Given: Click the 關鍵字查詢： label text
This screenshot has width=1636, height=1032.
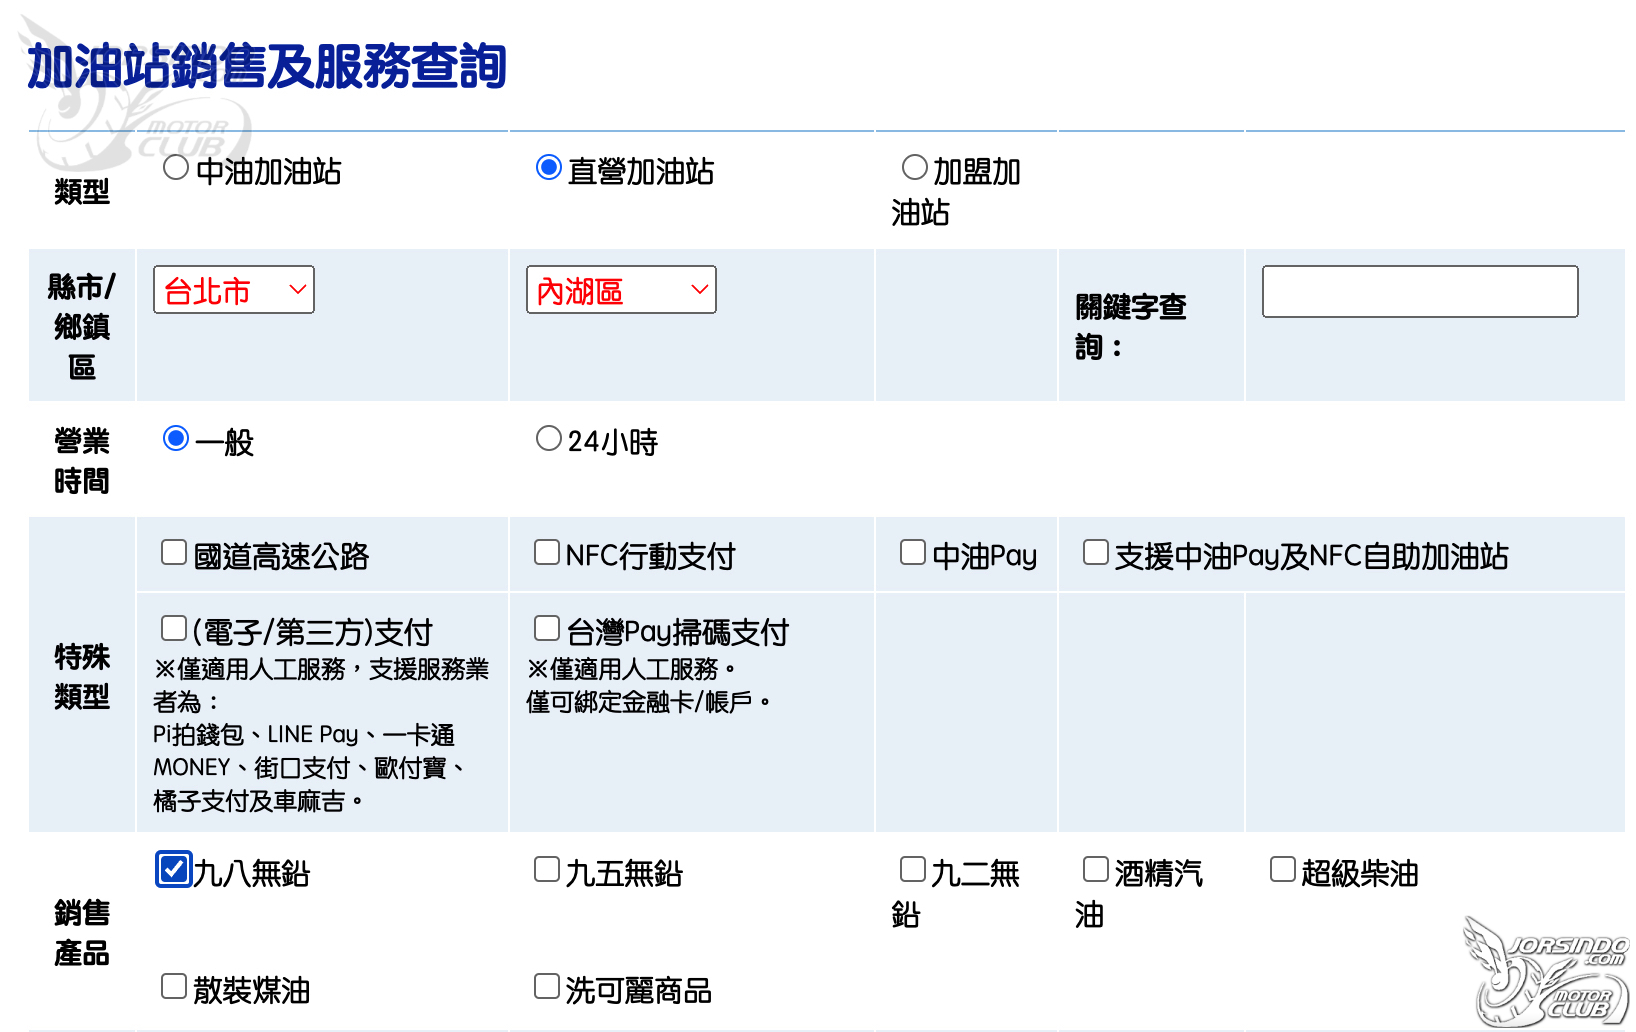Looking at the screenshot, I should pos(1131,327).
